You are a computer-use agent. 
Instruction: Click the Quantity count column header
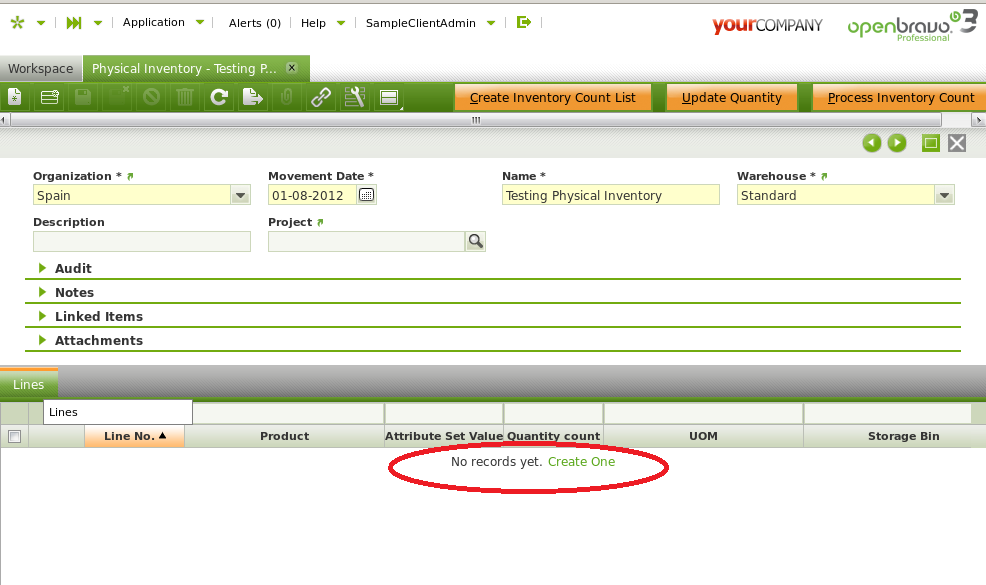pyautogui.click(x=553, y=436)
